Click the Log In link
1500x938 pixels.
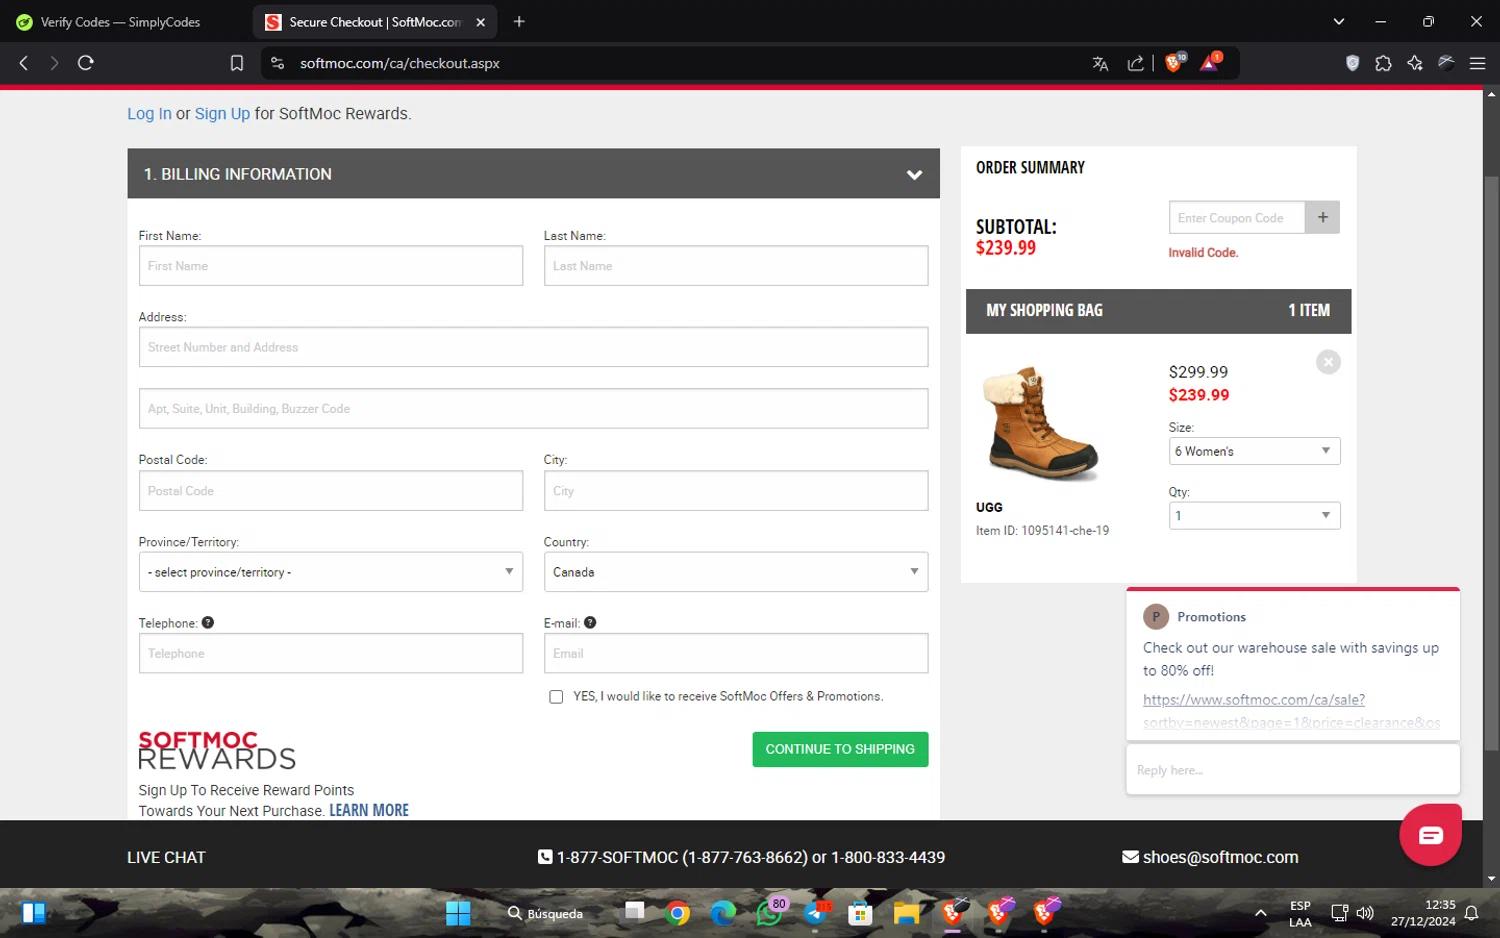pos(149,114)
